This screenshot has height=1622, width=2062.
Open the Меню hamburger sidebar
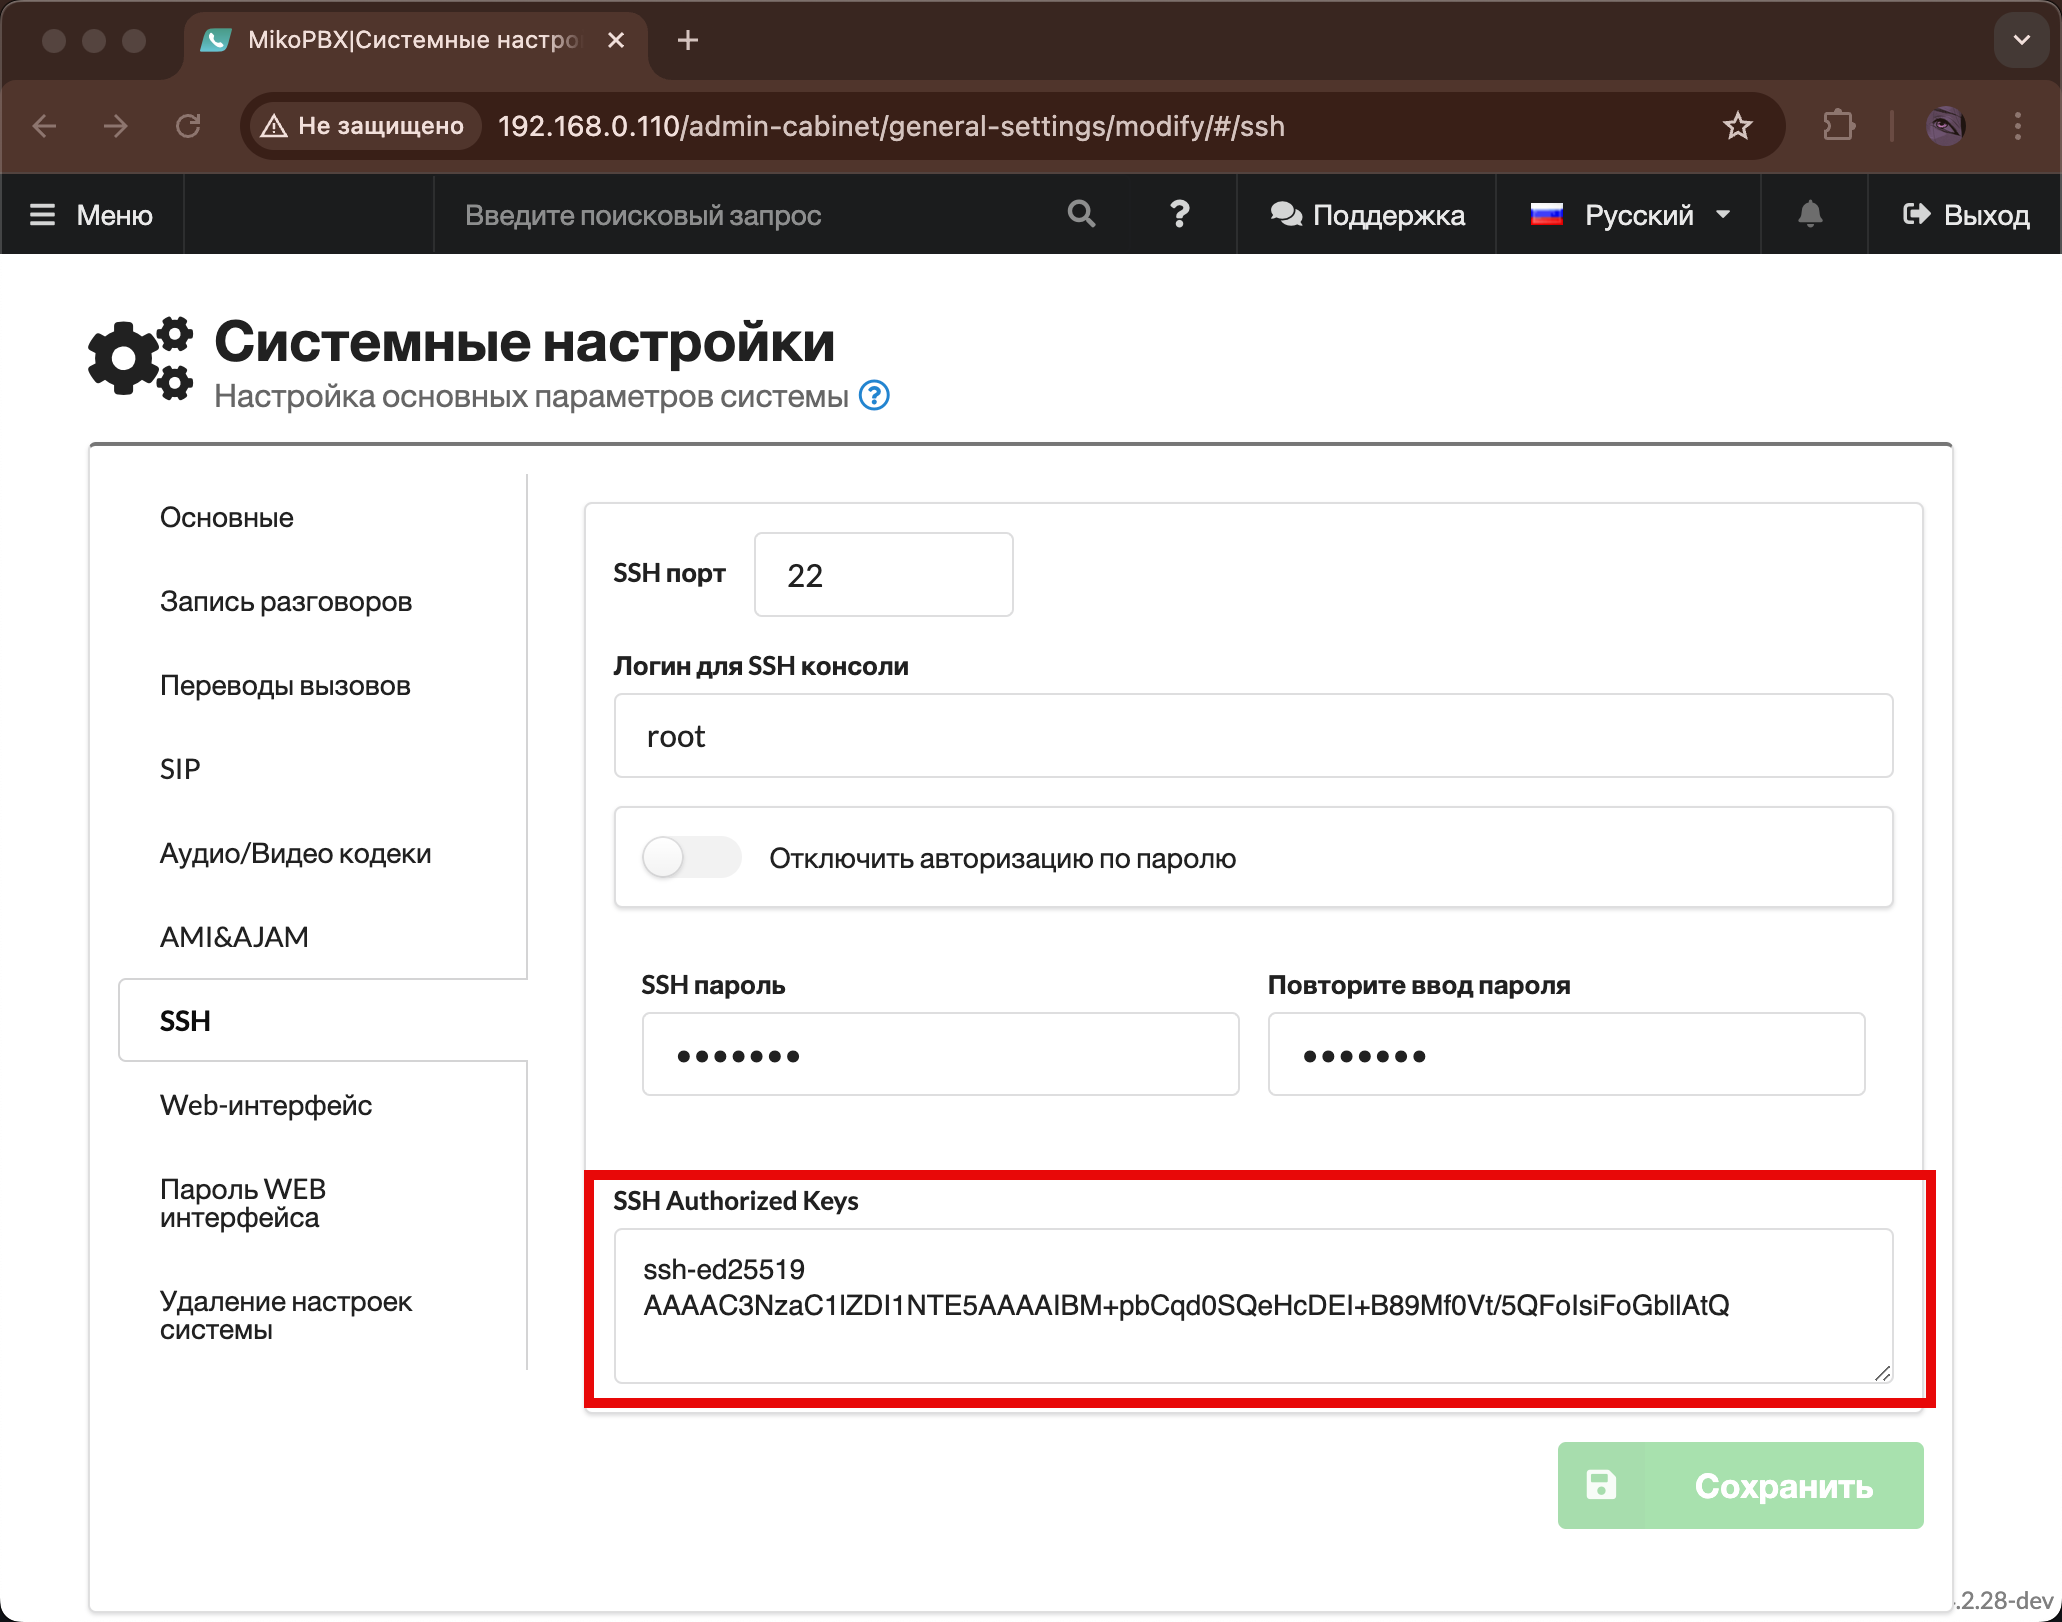(x=92, y=215)
